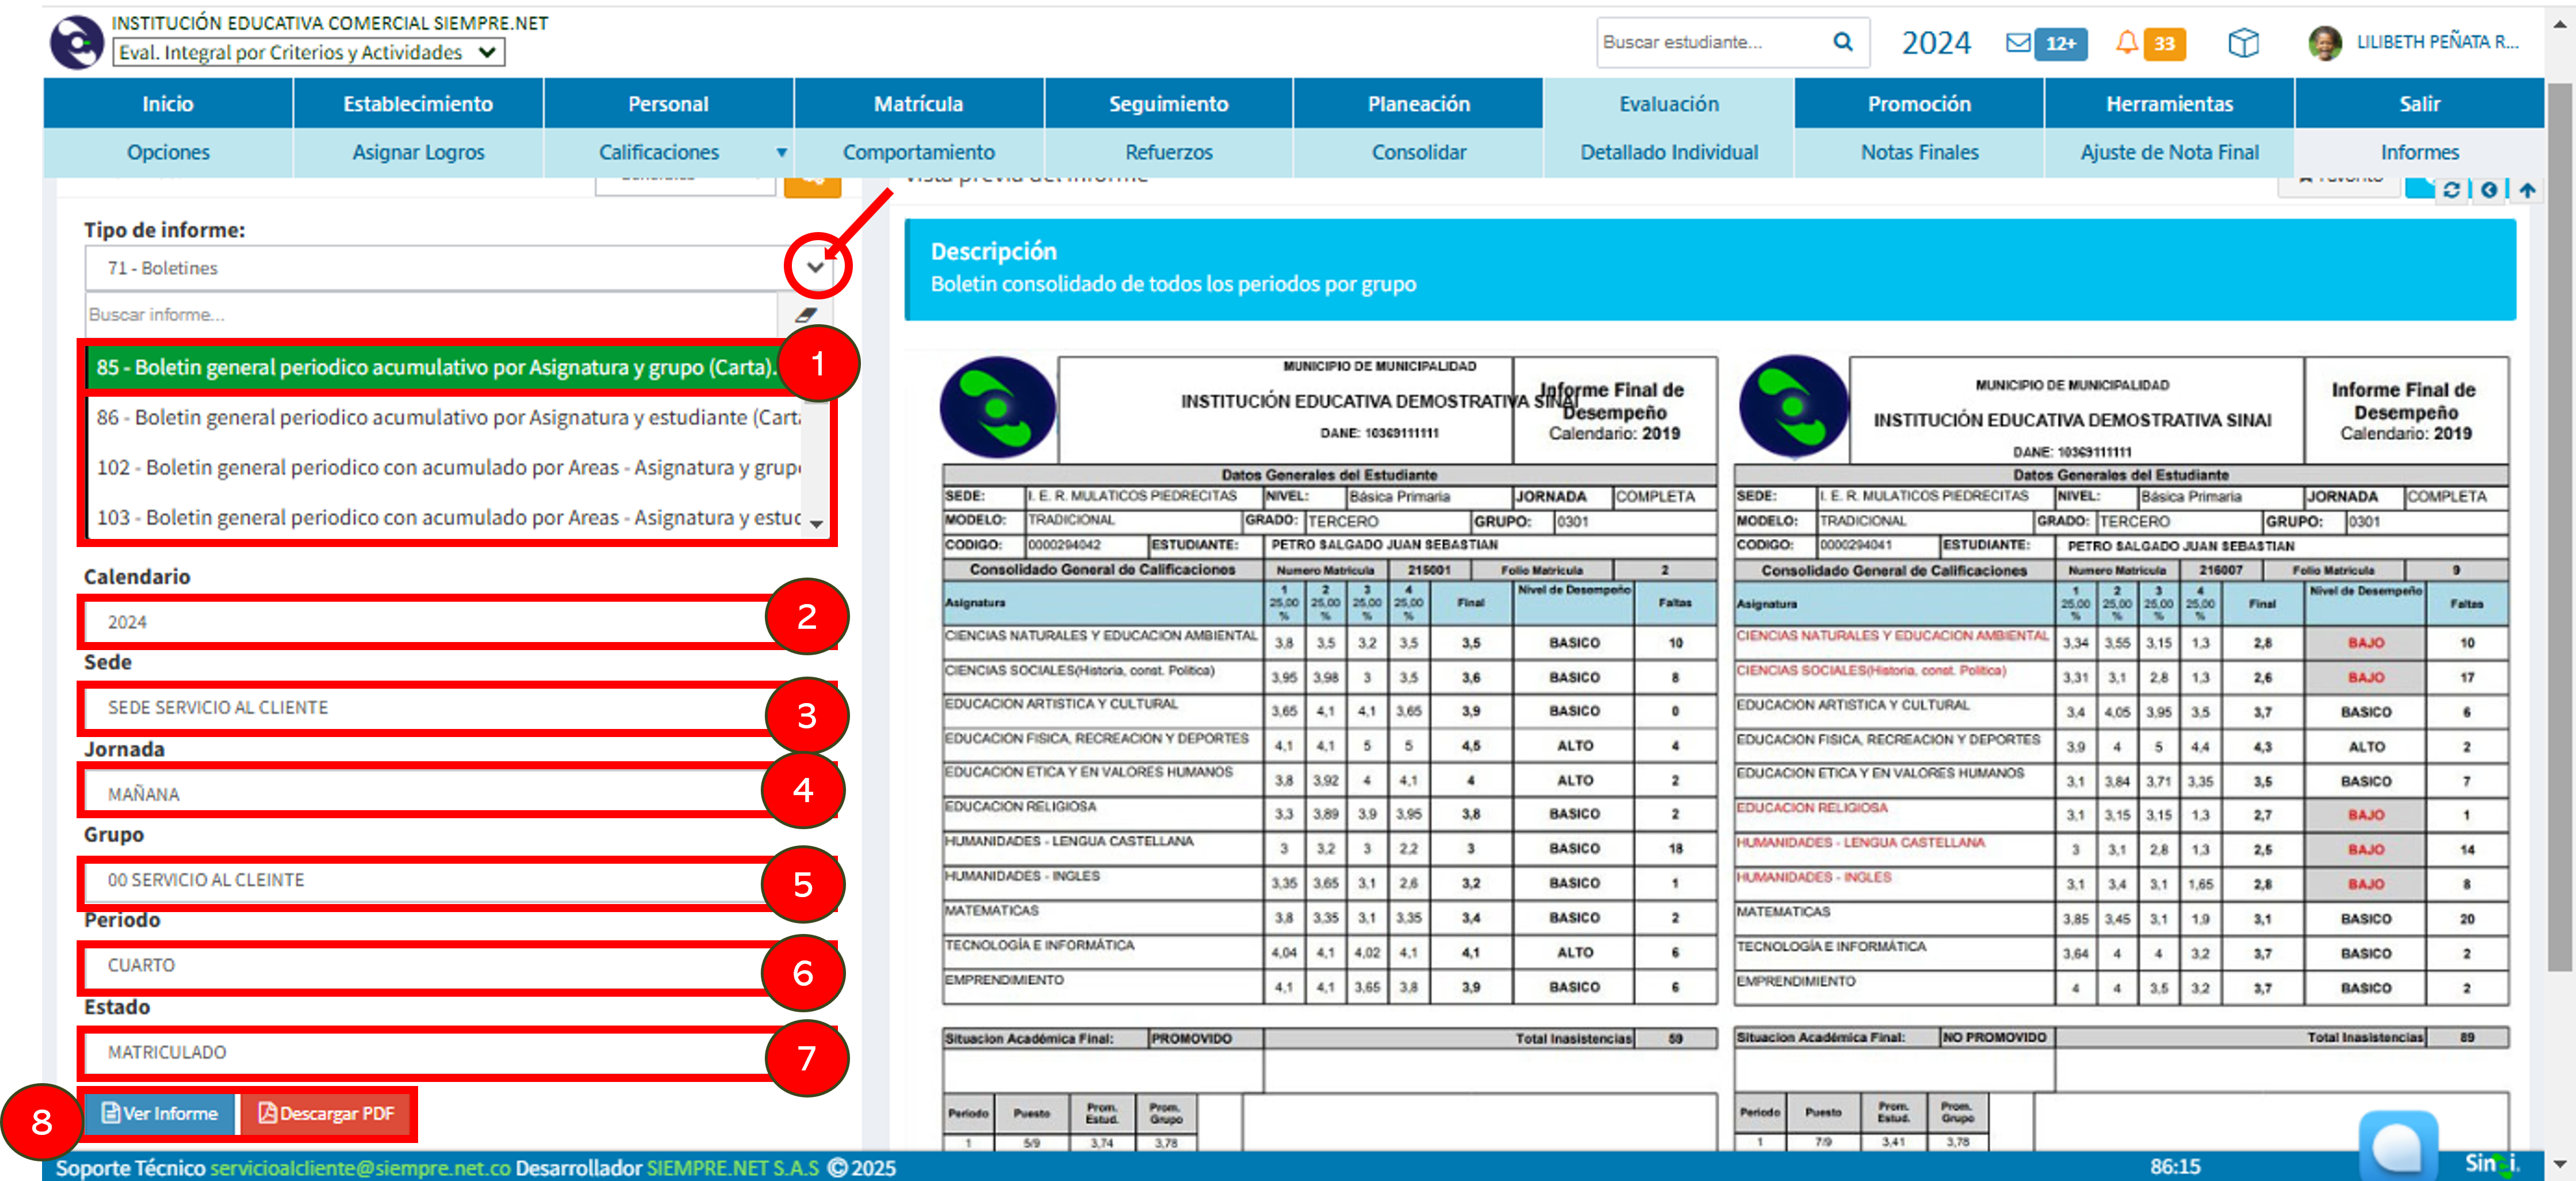Click the Buscar estudiante search field
2576x1181 pixels.
pyautogui.click(x=1710, y=42)
